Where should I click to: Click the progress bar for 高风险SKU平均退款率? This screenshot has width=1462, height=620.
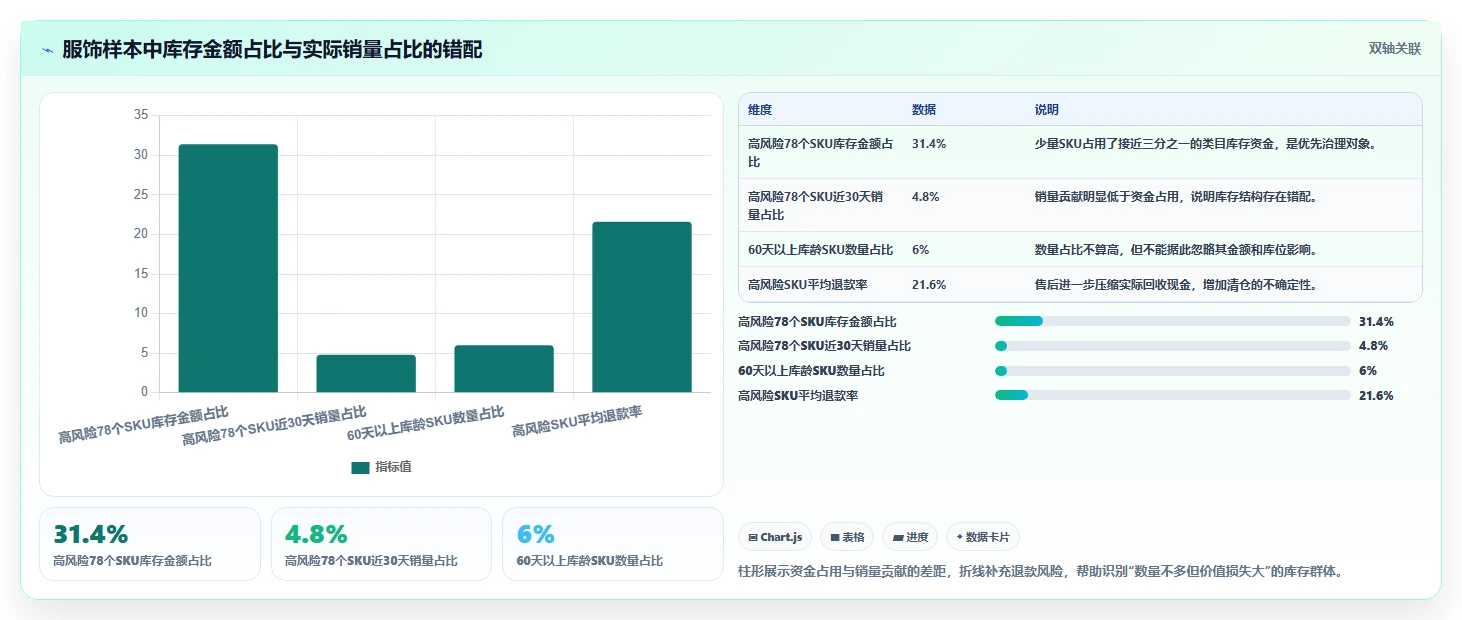click(1173, 396)
